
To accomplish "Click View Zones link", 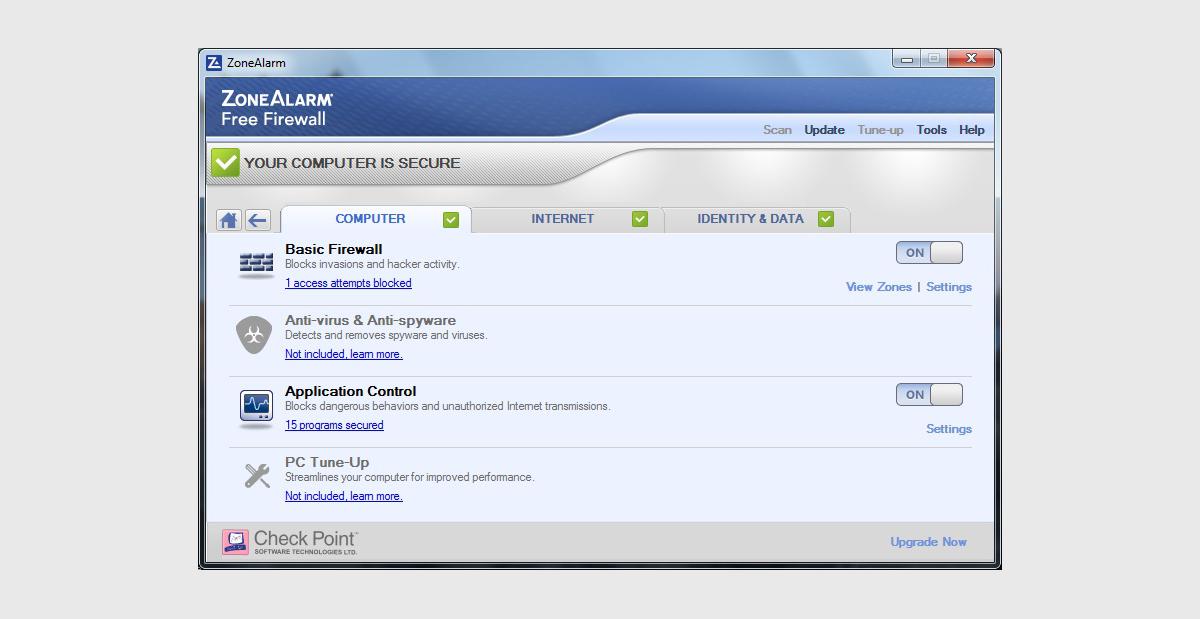I will coord(879,287).
